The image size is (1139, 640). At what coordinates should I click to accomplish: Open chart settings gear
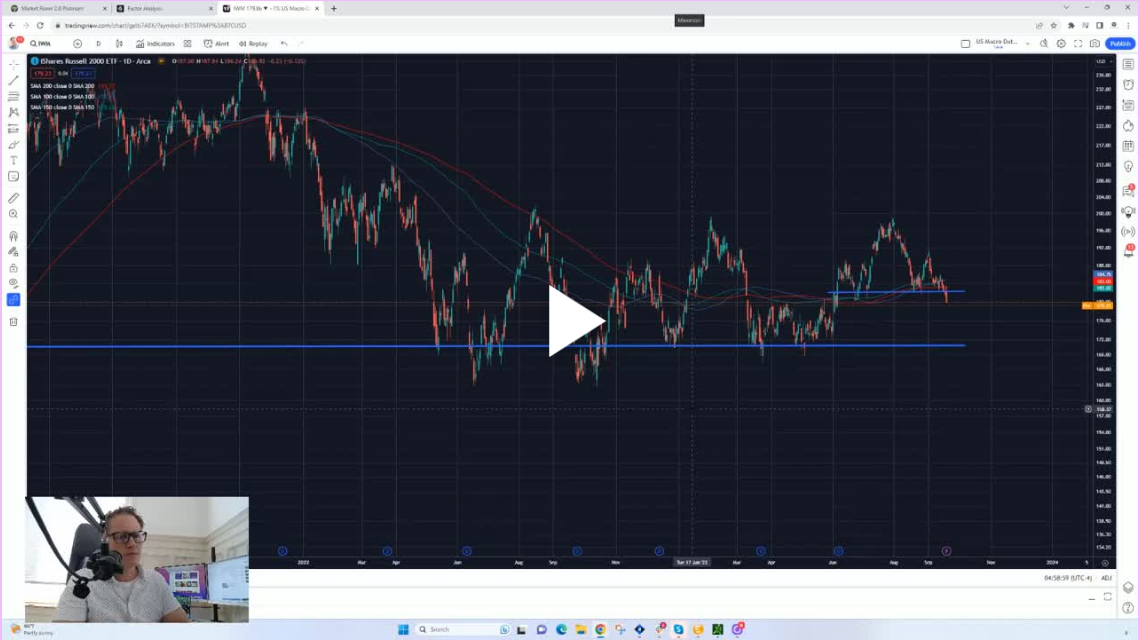[1061, 44]
